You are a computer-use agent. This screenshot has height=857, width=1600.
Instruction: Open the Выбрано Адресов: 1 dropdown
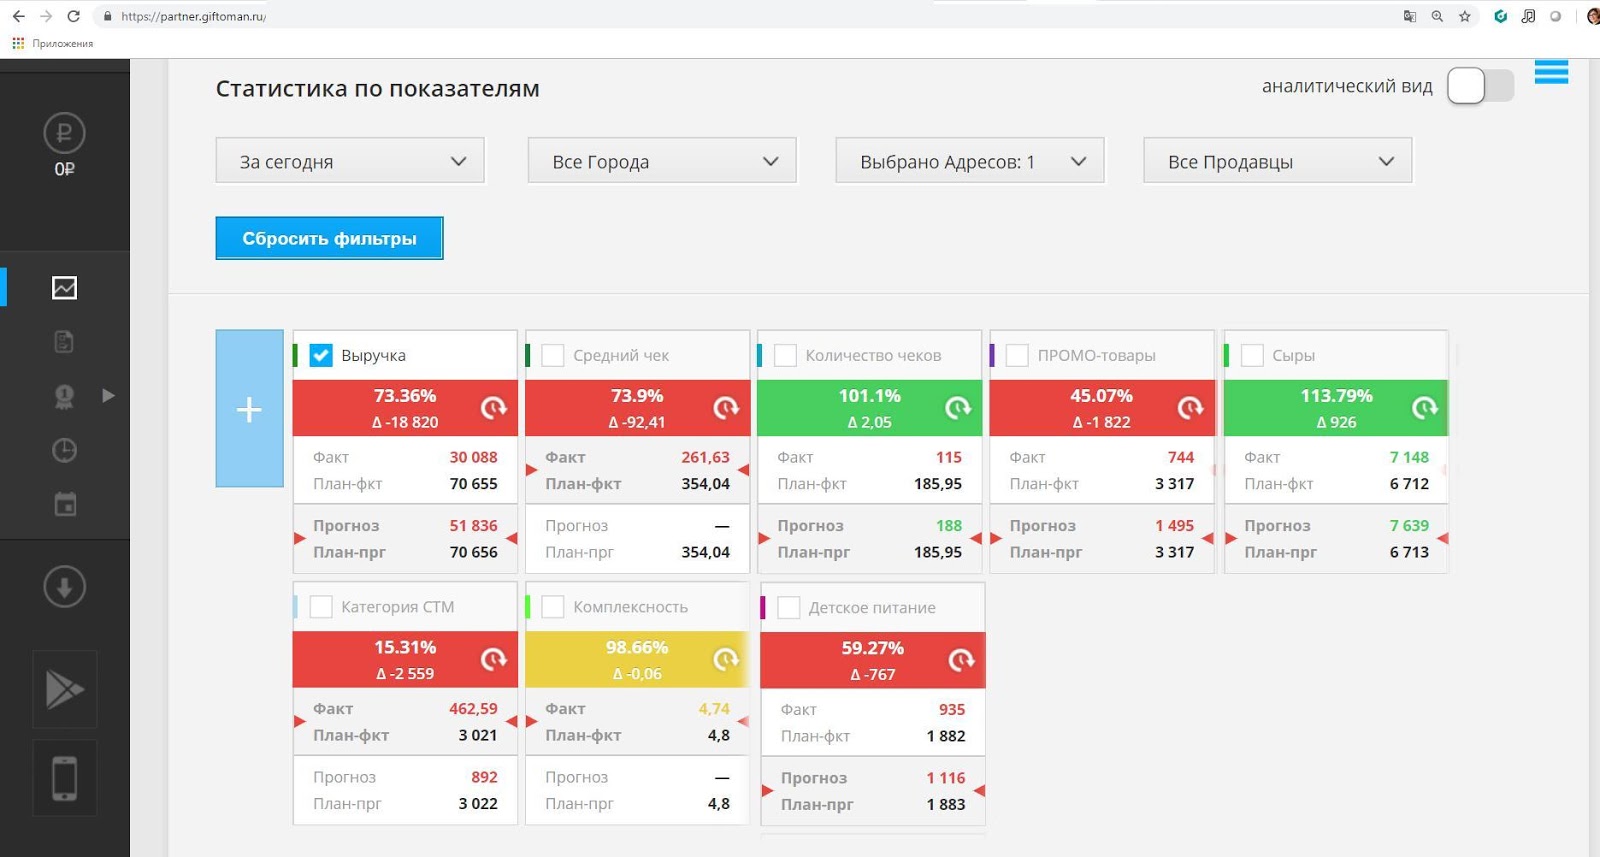click(x=970, y=161)
